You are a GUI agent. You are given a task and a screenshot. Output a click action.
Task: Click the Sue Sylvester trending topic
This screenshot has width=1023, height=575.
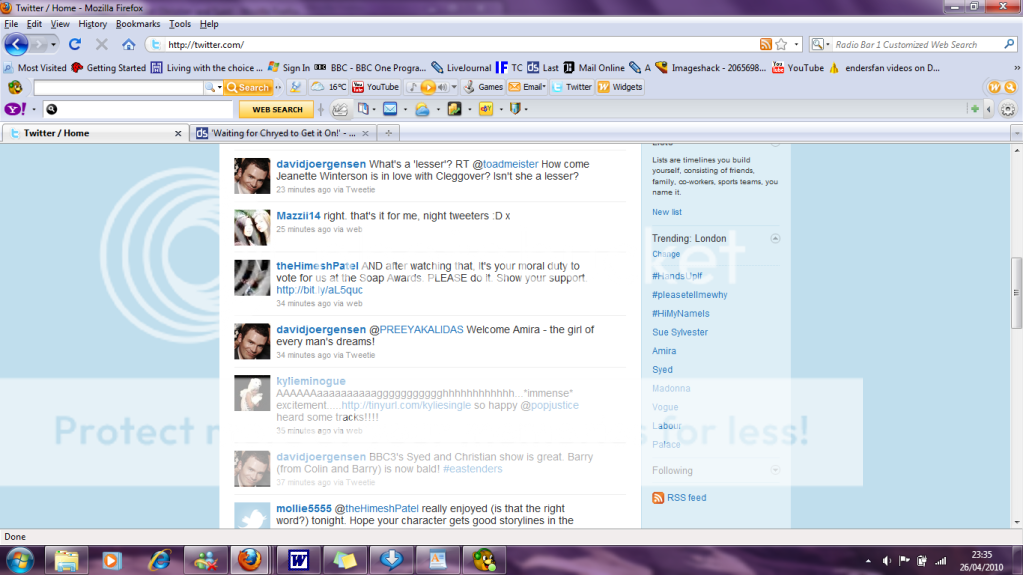coord(679,332)
